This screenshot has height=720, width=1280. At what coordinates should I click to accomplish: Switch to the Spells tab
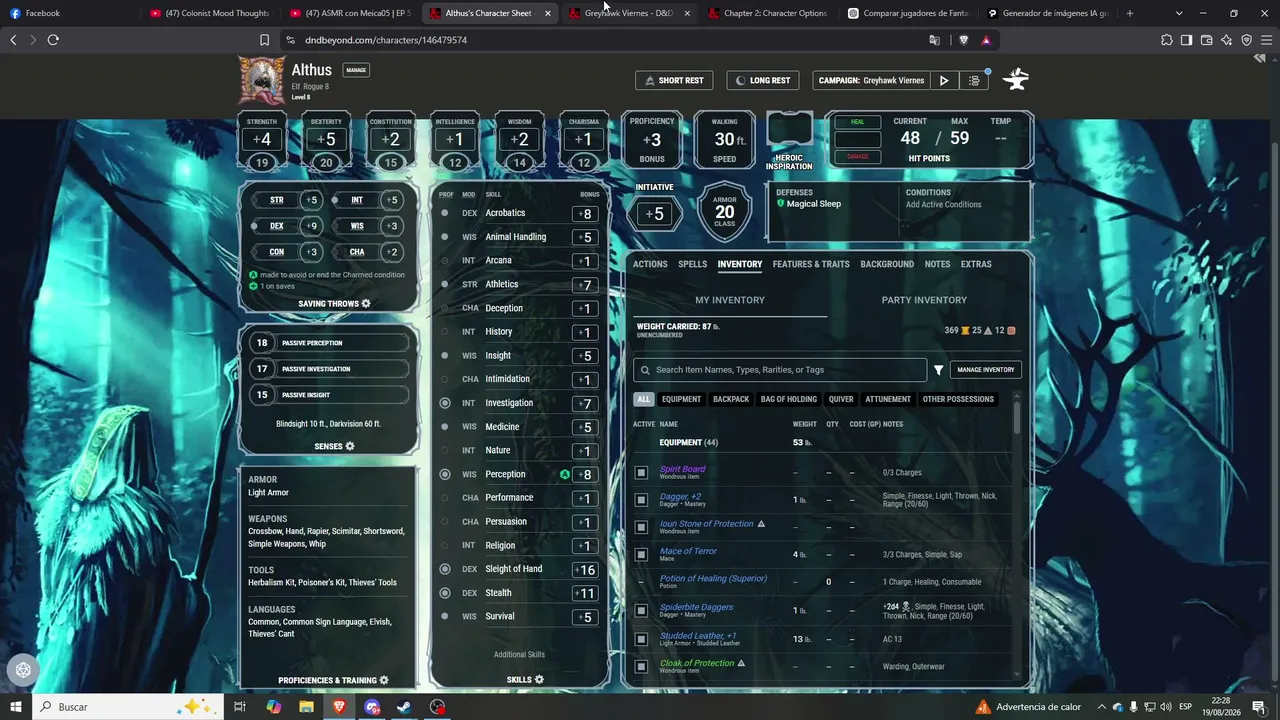(x=692, y=264)
